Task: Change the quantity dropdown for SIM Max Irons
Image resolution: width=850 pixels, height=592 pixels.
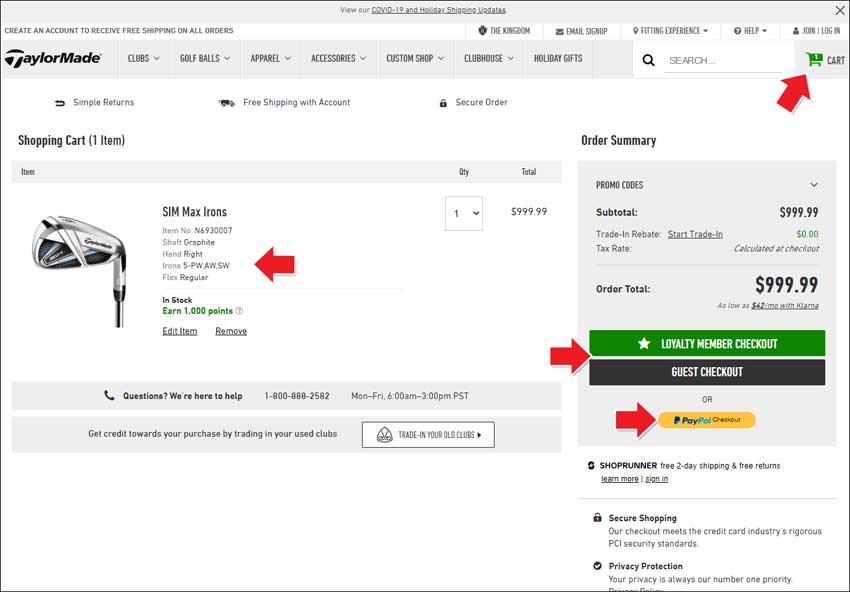Action: pyautogui.click(x=464, y=213)
